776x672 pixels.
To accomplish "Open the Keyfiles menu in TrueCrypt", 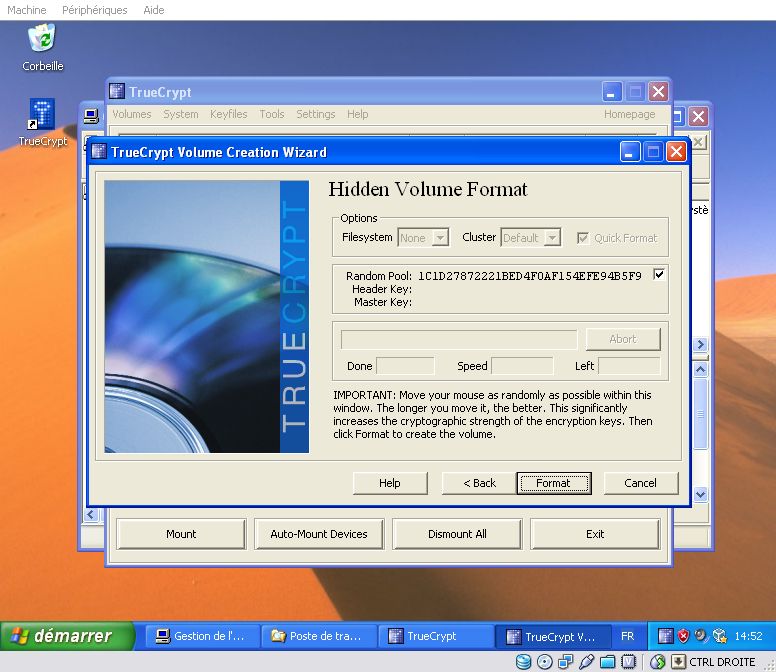I will [229, 114].
